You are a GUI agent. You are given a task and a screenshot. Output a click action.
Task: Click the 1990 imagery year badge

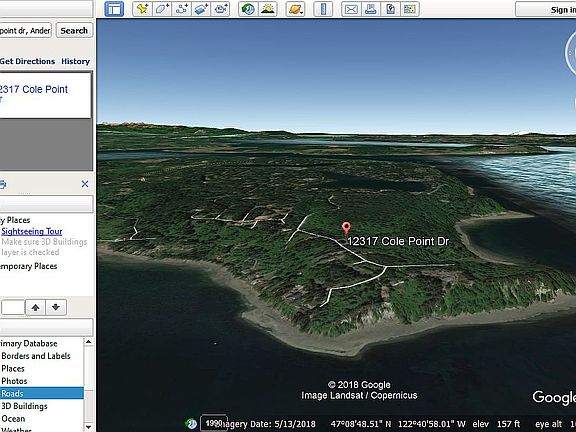click(x=214, y=423)
